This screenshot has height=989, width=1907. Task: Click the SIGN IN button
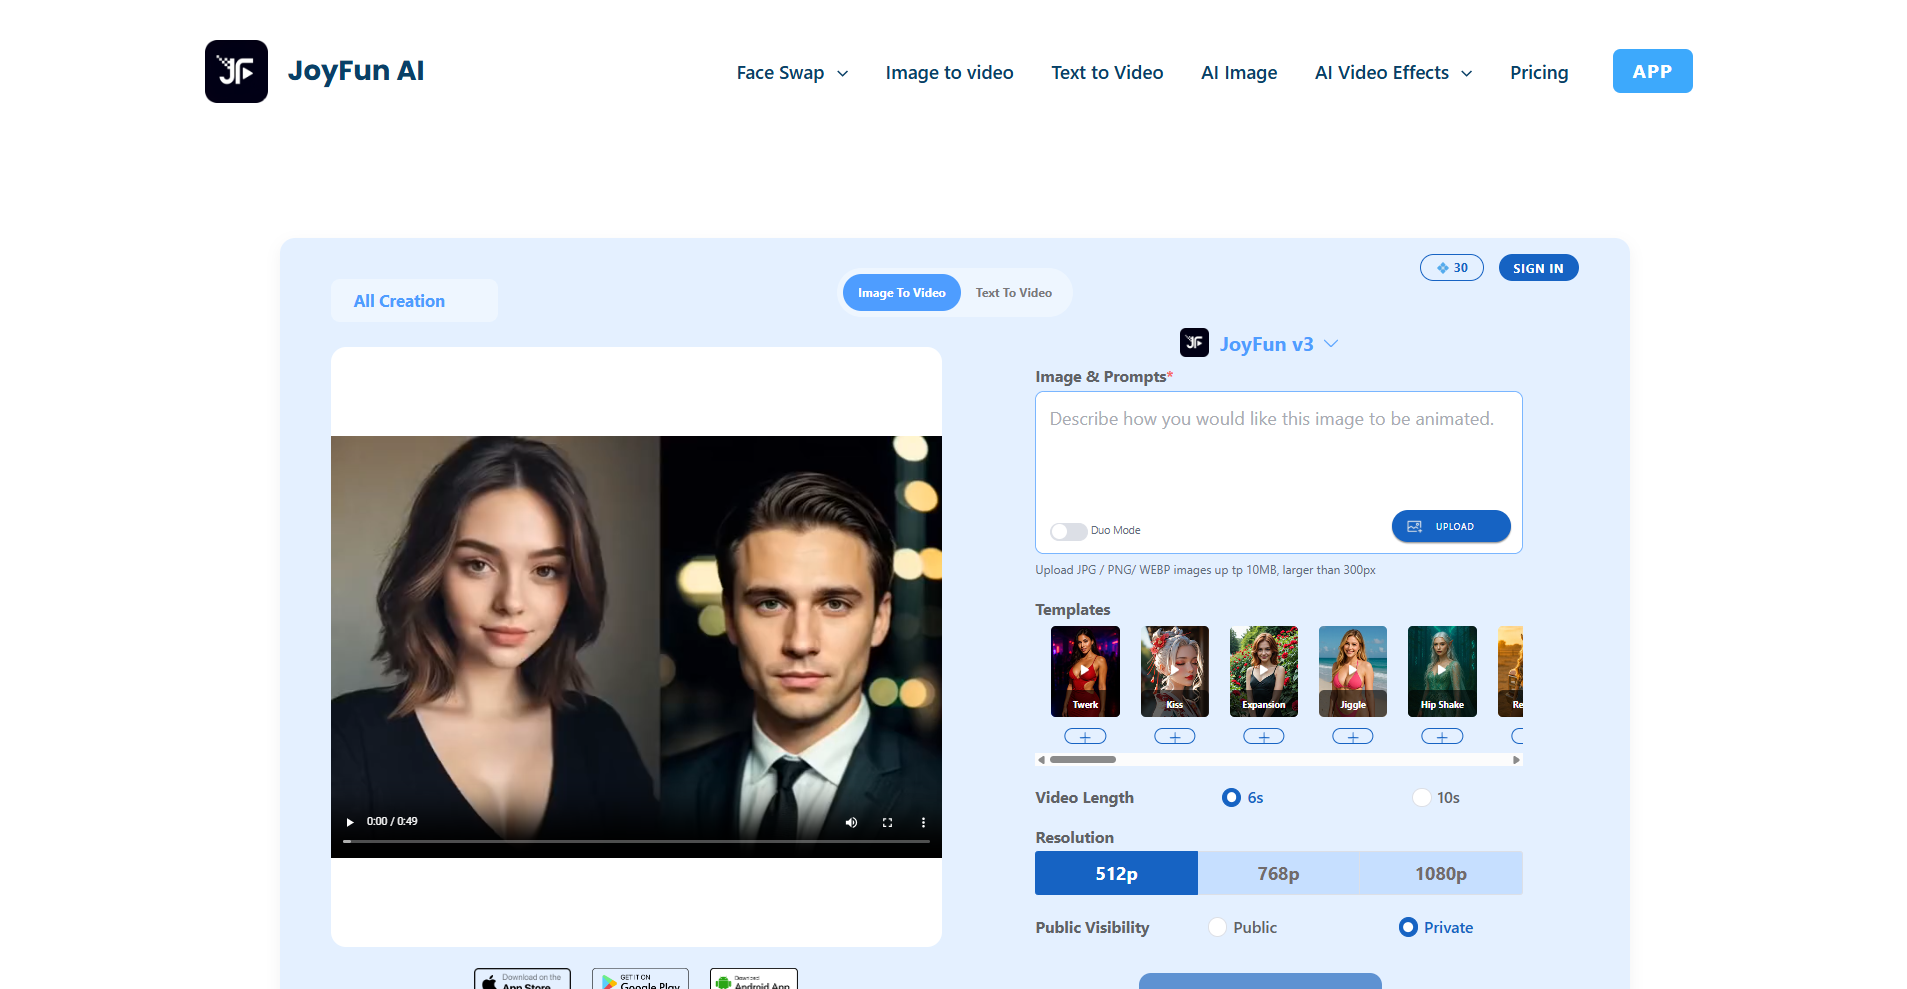(1537, 267)
